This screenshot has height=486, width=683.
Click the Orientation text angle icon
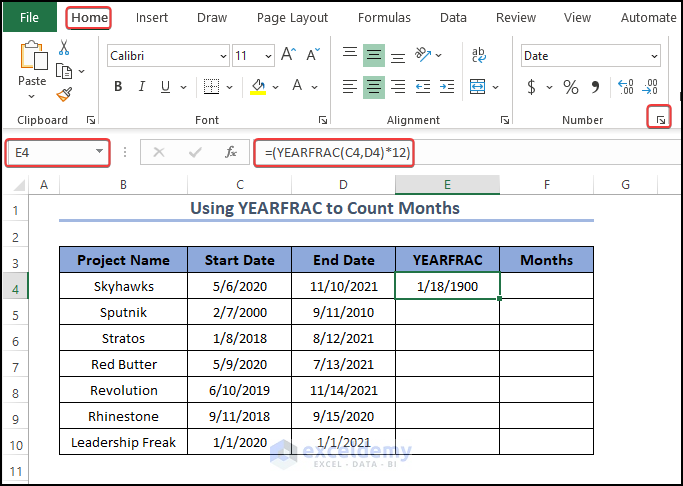[x=422, y=55]
